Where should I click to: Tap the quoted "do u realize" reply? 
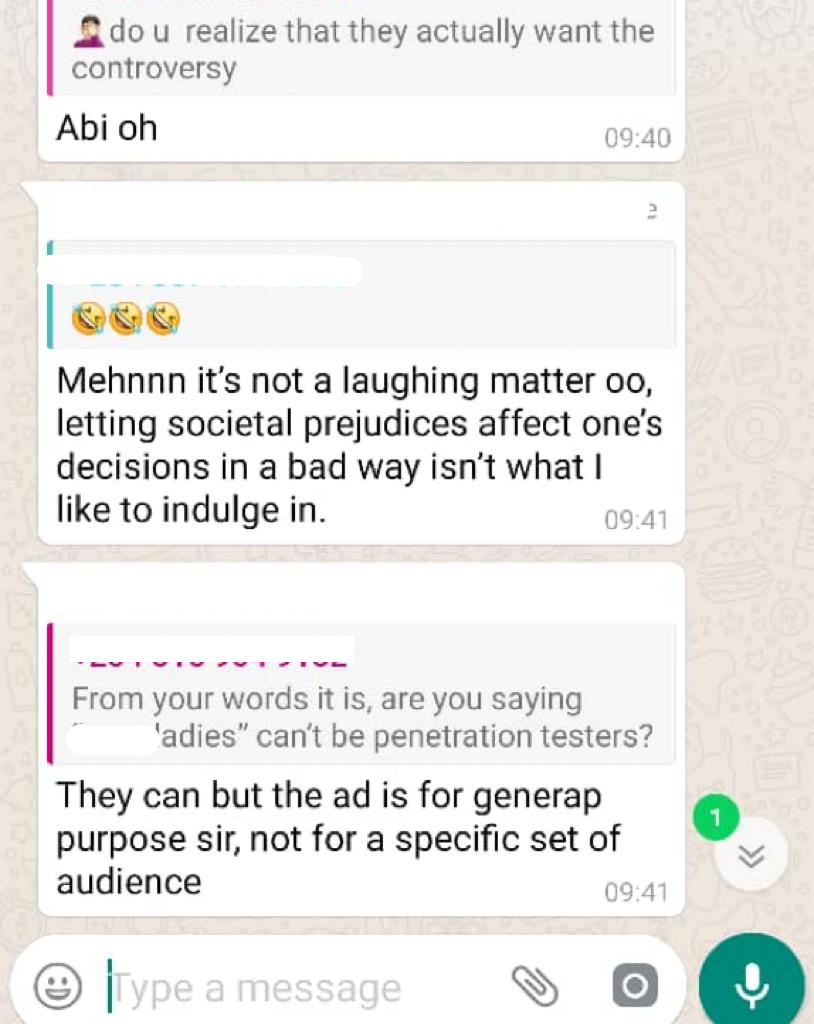coord(360,50)
